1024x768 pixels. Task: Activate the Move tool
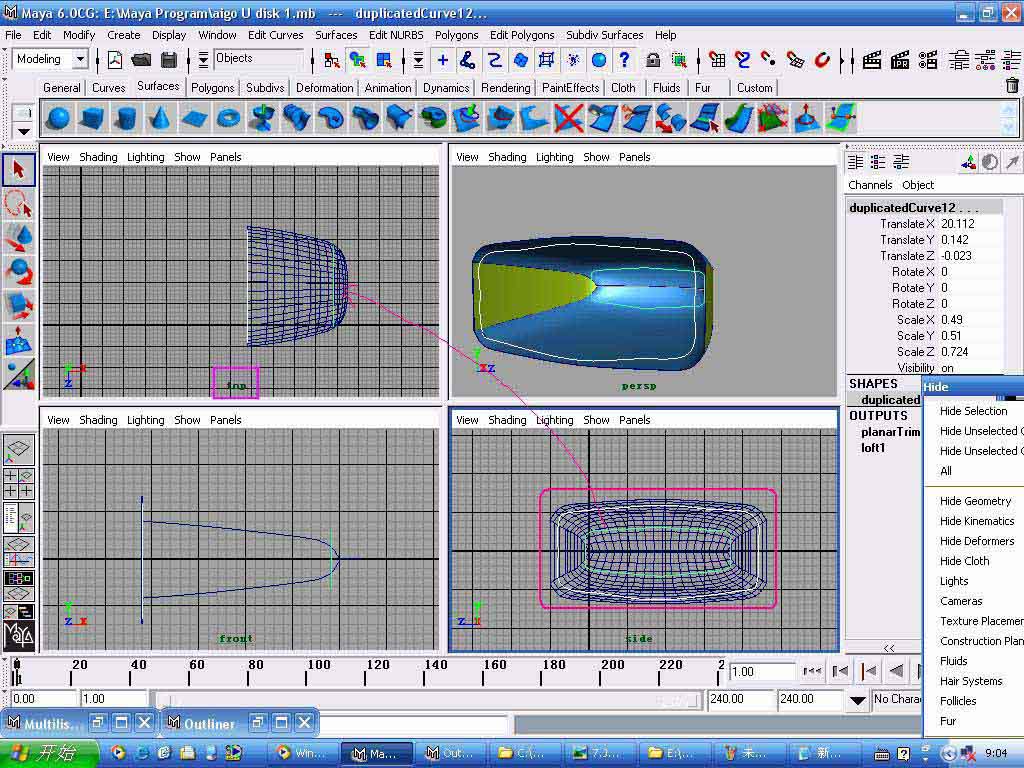(x=18, y=238)
